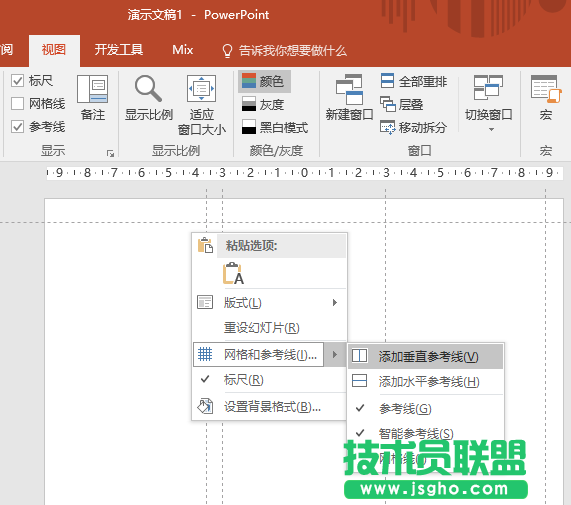571x505 pixels.
Task: Click the 版式 layout icon
Action: point(205,303)
